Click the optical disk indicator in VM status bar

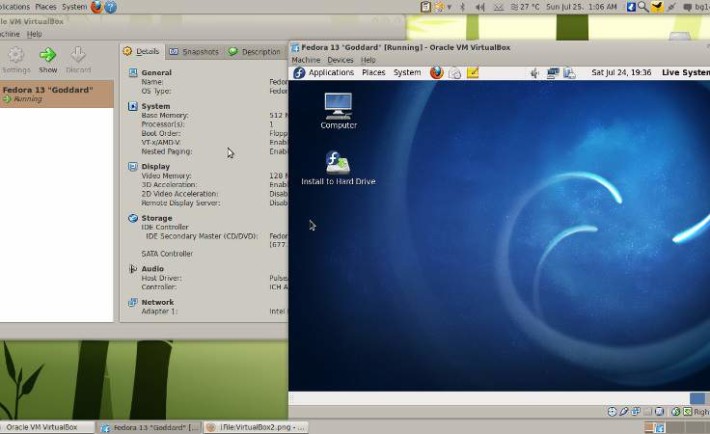pos(612,411)
